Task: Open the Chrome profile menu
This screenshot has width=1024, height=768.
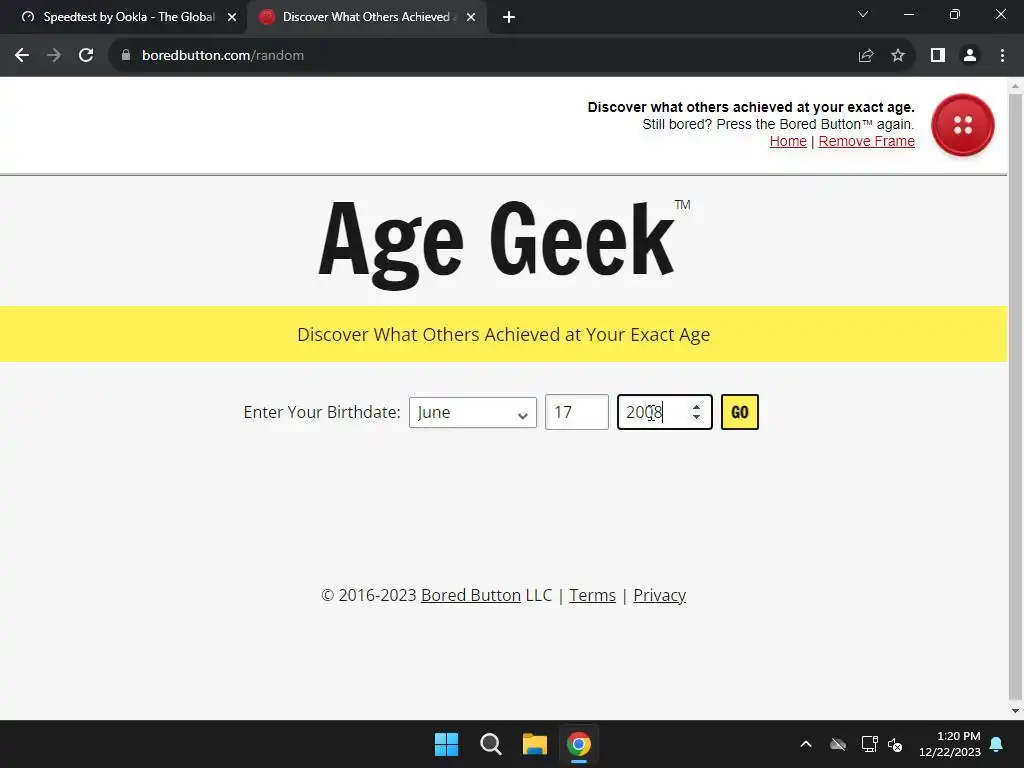Action: (x=970, y=56)
